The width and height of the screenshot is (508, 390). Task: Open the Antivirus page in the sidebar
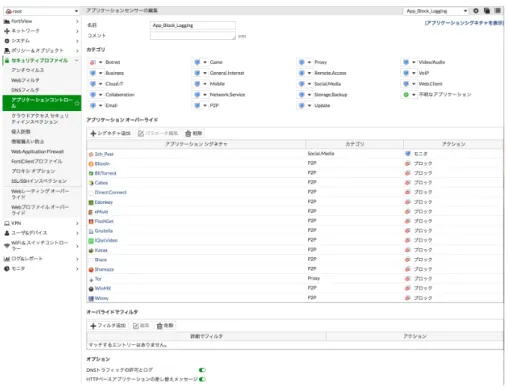click(28, 70)
